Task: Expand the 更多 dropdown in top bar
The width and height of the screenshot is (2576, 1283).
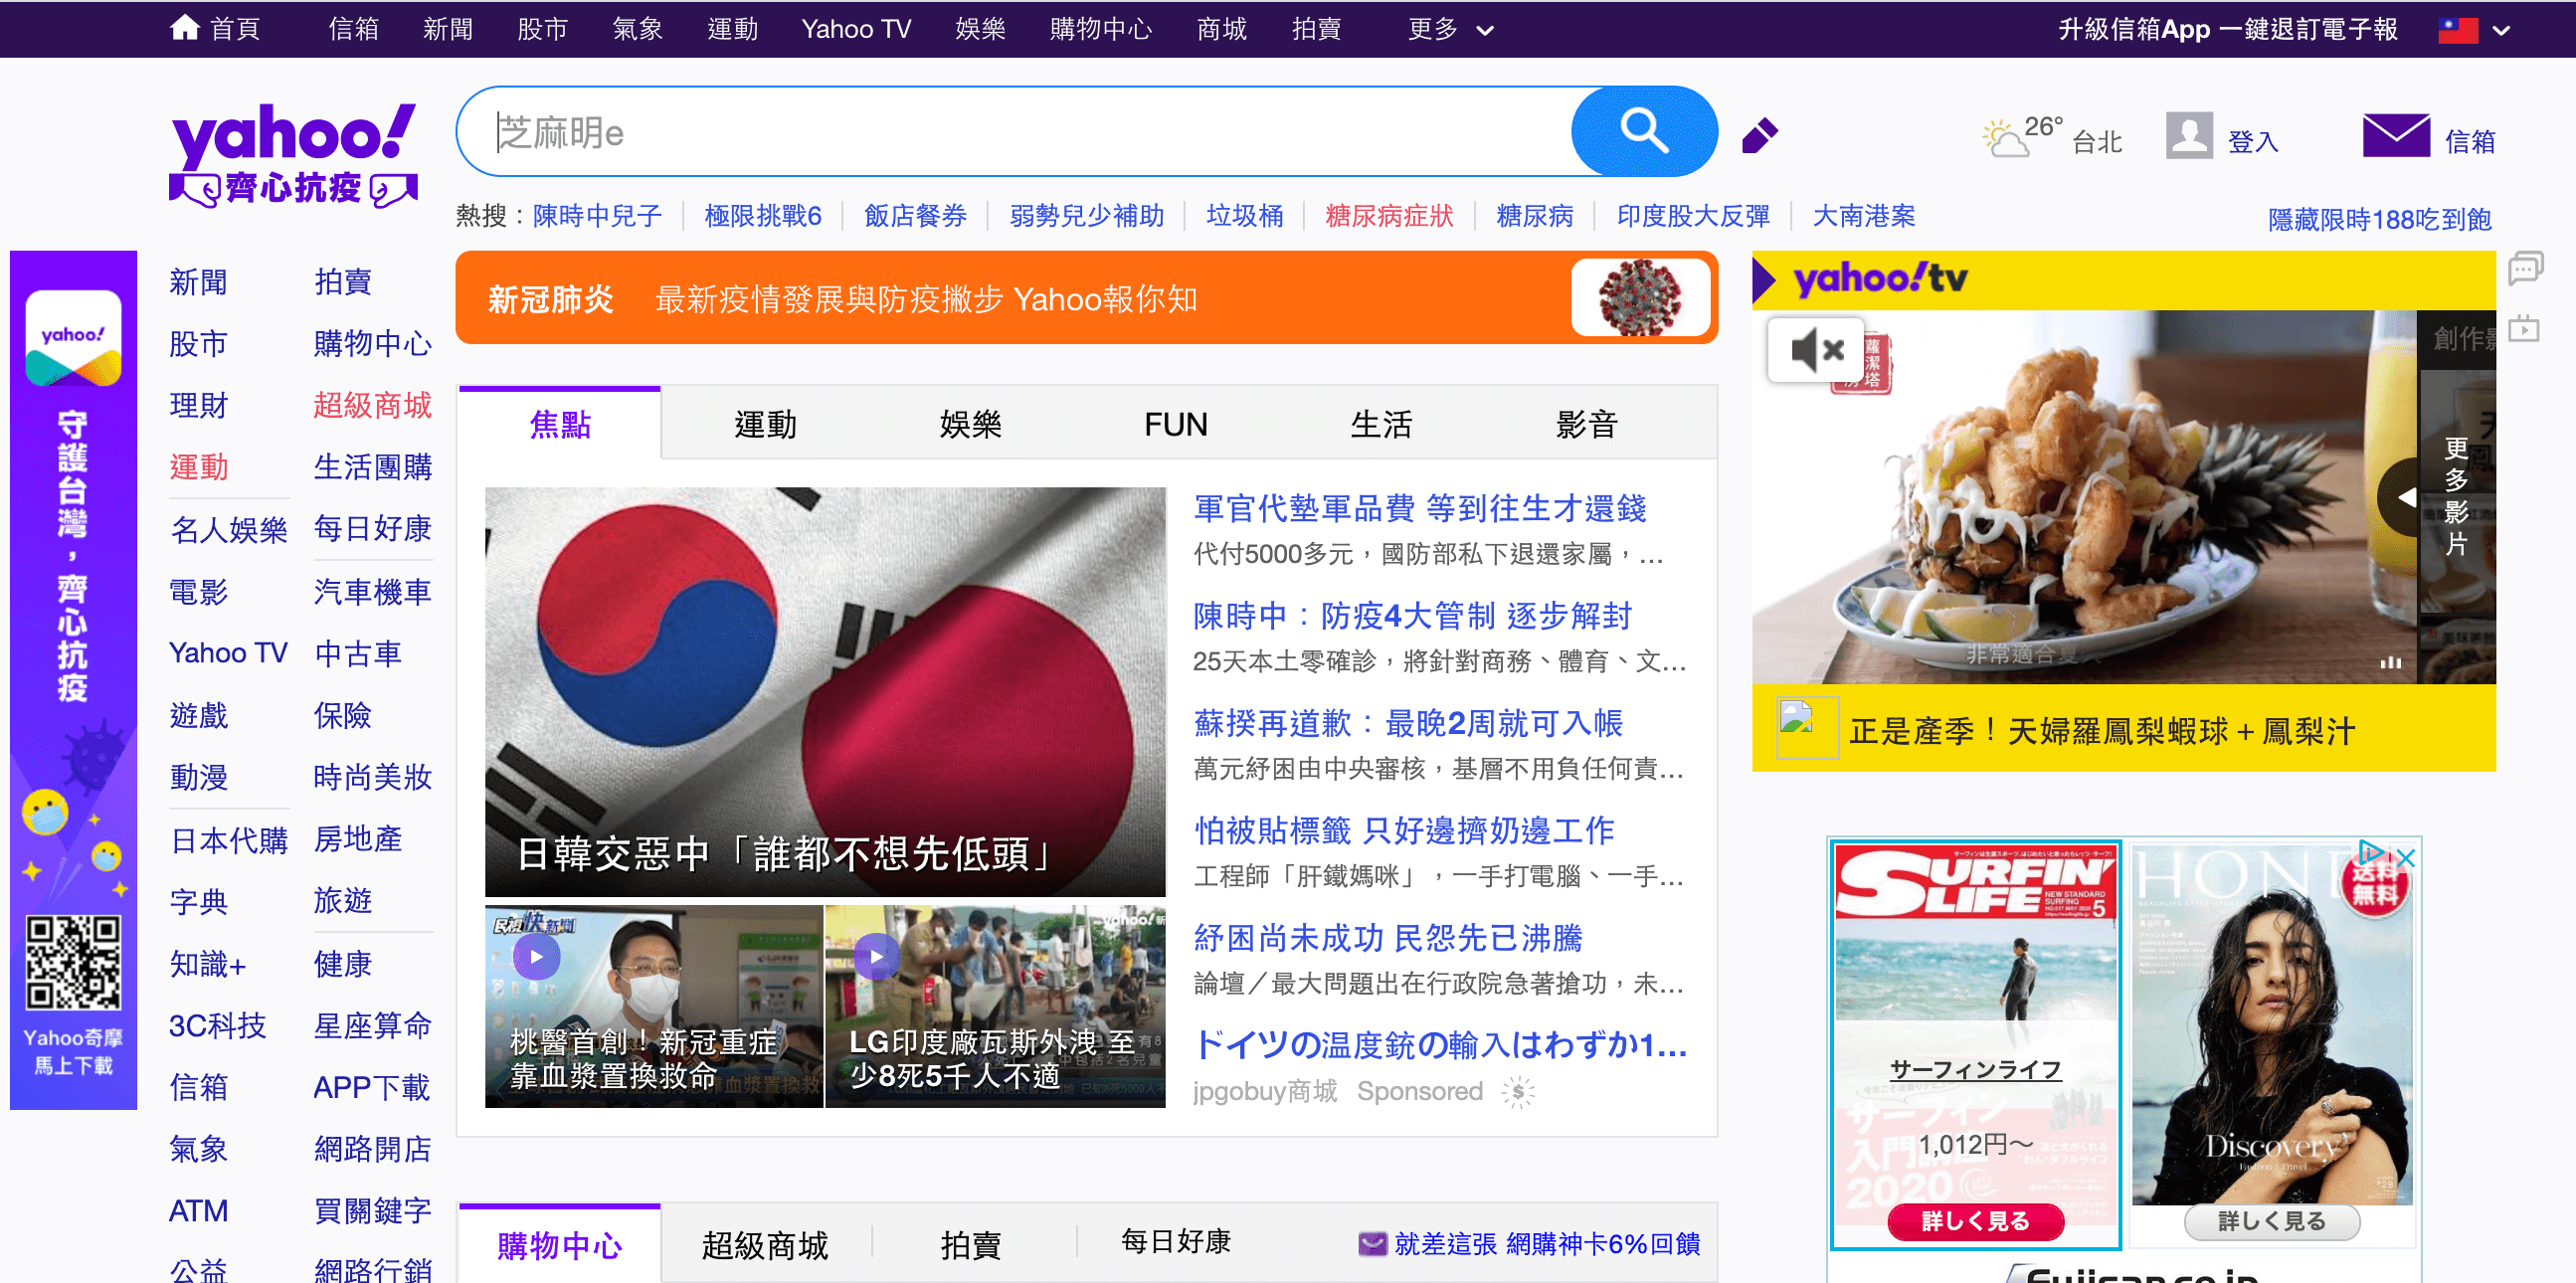Action: (x=1450, y=29)
